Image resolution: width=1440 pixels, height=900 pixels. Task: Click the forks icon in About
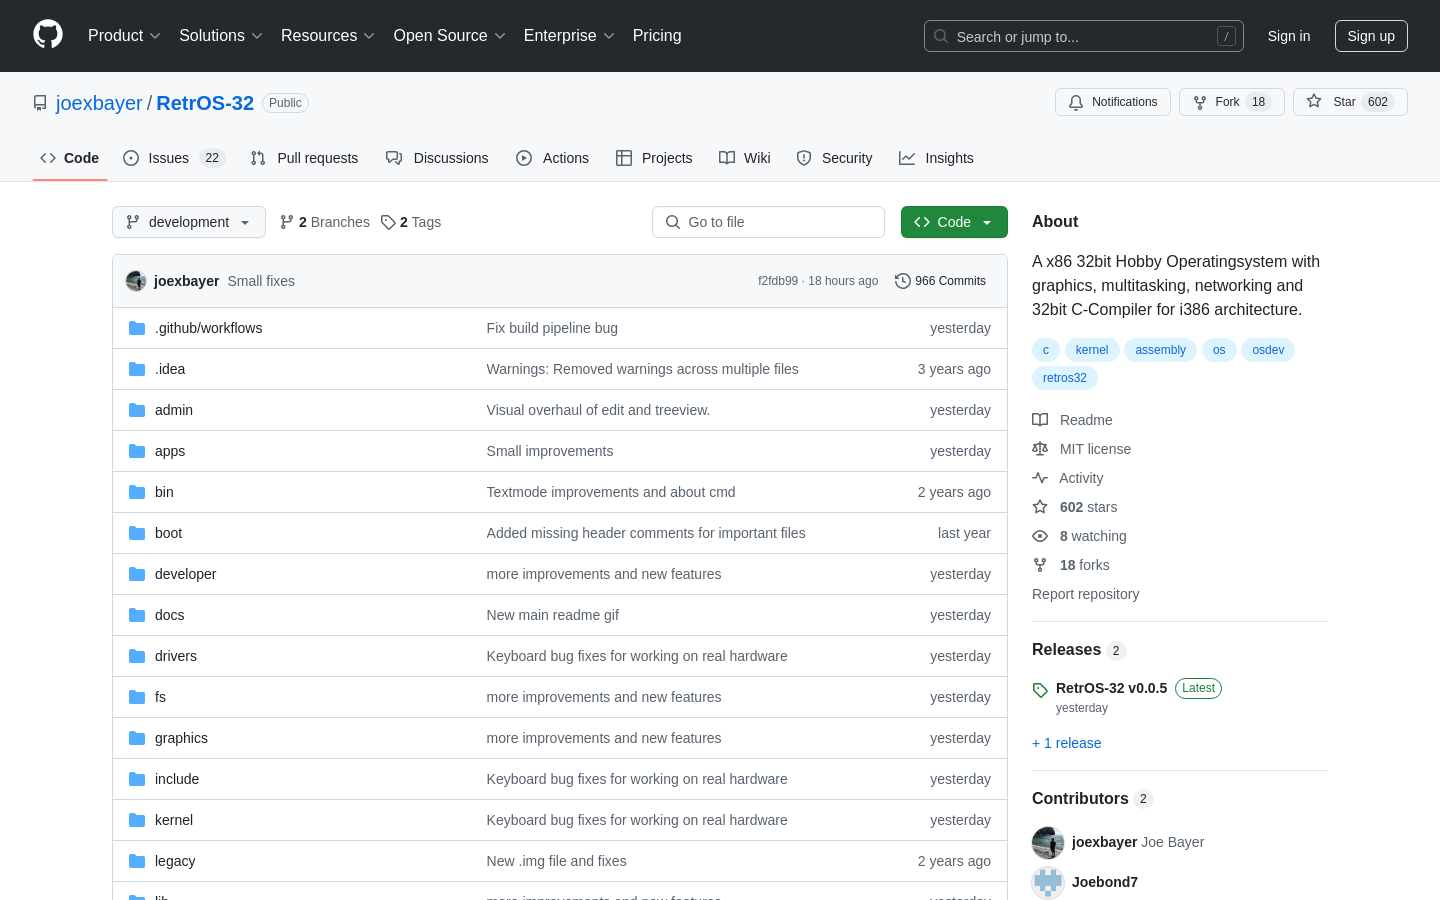[1040, 565]
